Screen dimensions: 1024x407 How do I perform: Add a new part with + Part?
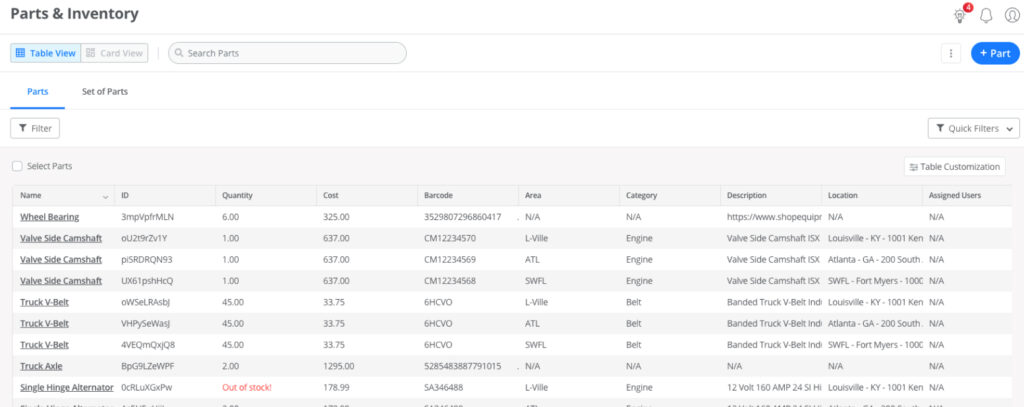pos(994,53)
